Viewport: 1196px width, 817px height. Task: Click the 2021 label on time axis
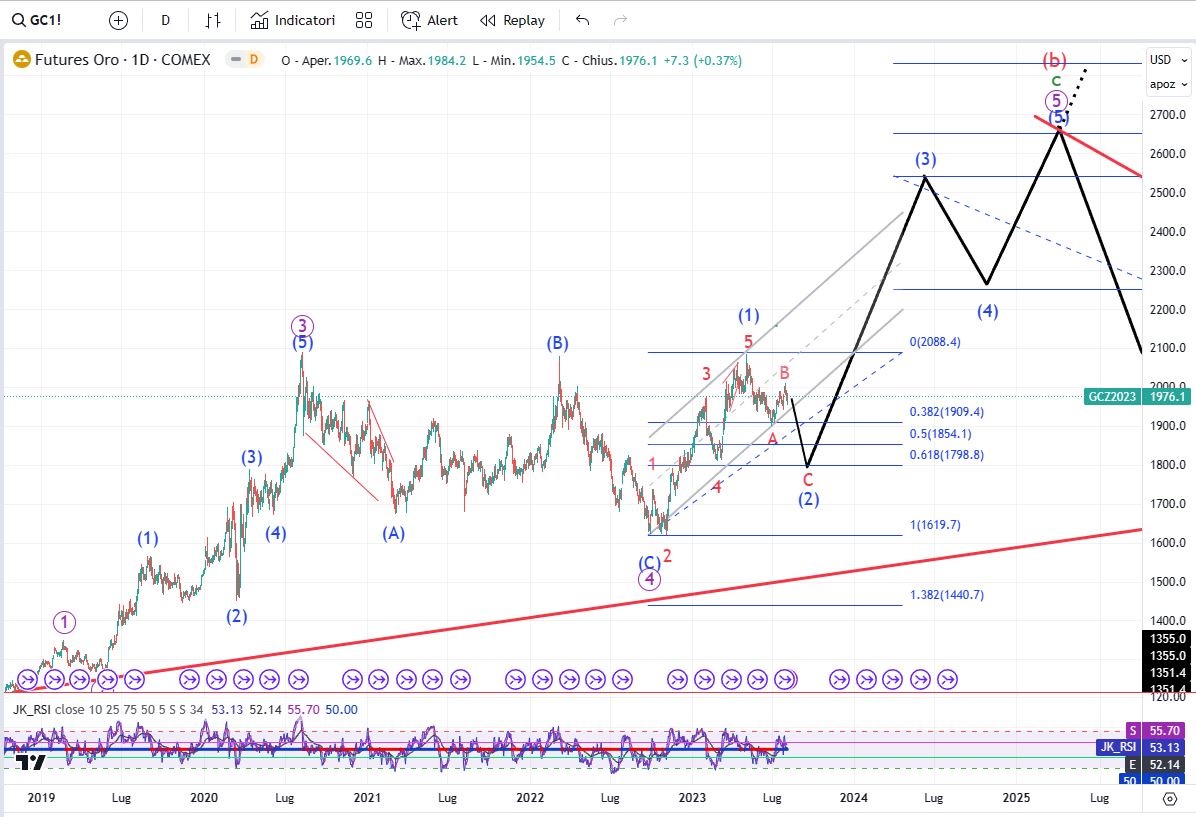(x=367, y=798)
